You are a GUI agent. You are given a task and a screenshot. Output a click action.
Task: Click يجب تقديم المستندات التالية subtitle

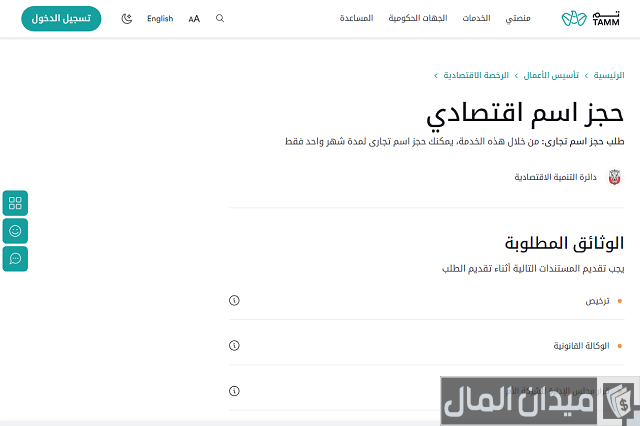tap(533, 268)
